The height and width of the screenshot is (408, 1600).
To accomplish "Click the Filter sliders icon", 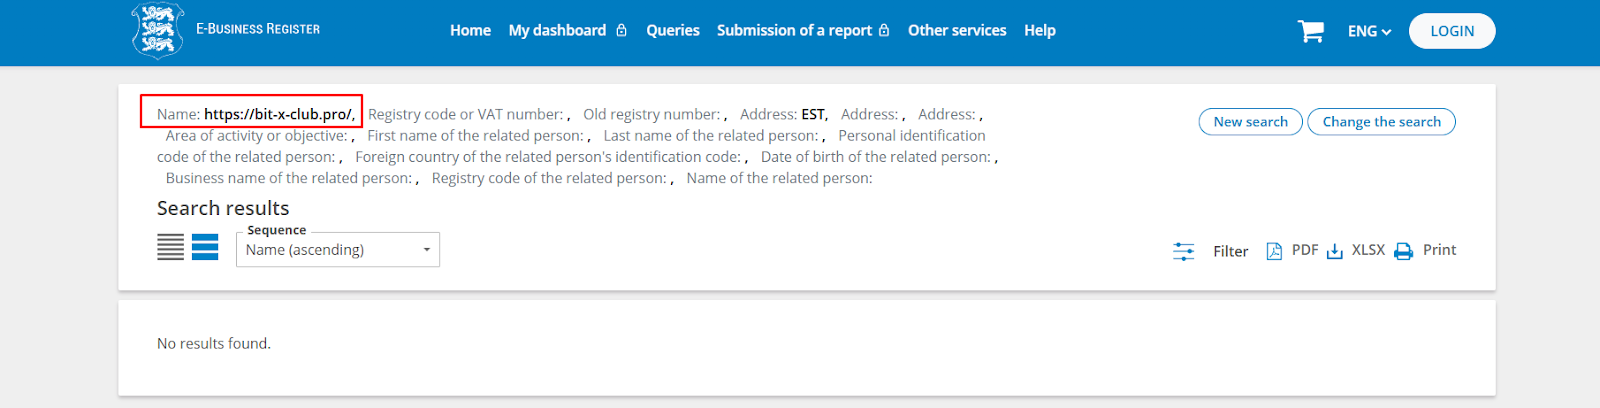I will click(1183, 251).
